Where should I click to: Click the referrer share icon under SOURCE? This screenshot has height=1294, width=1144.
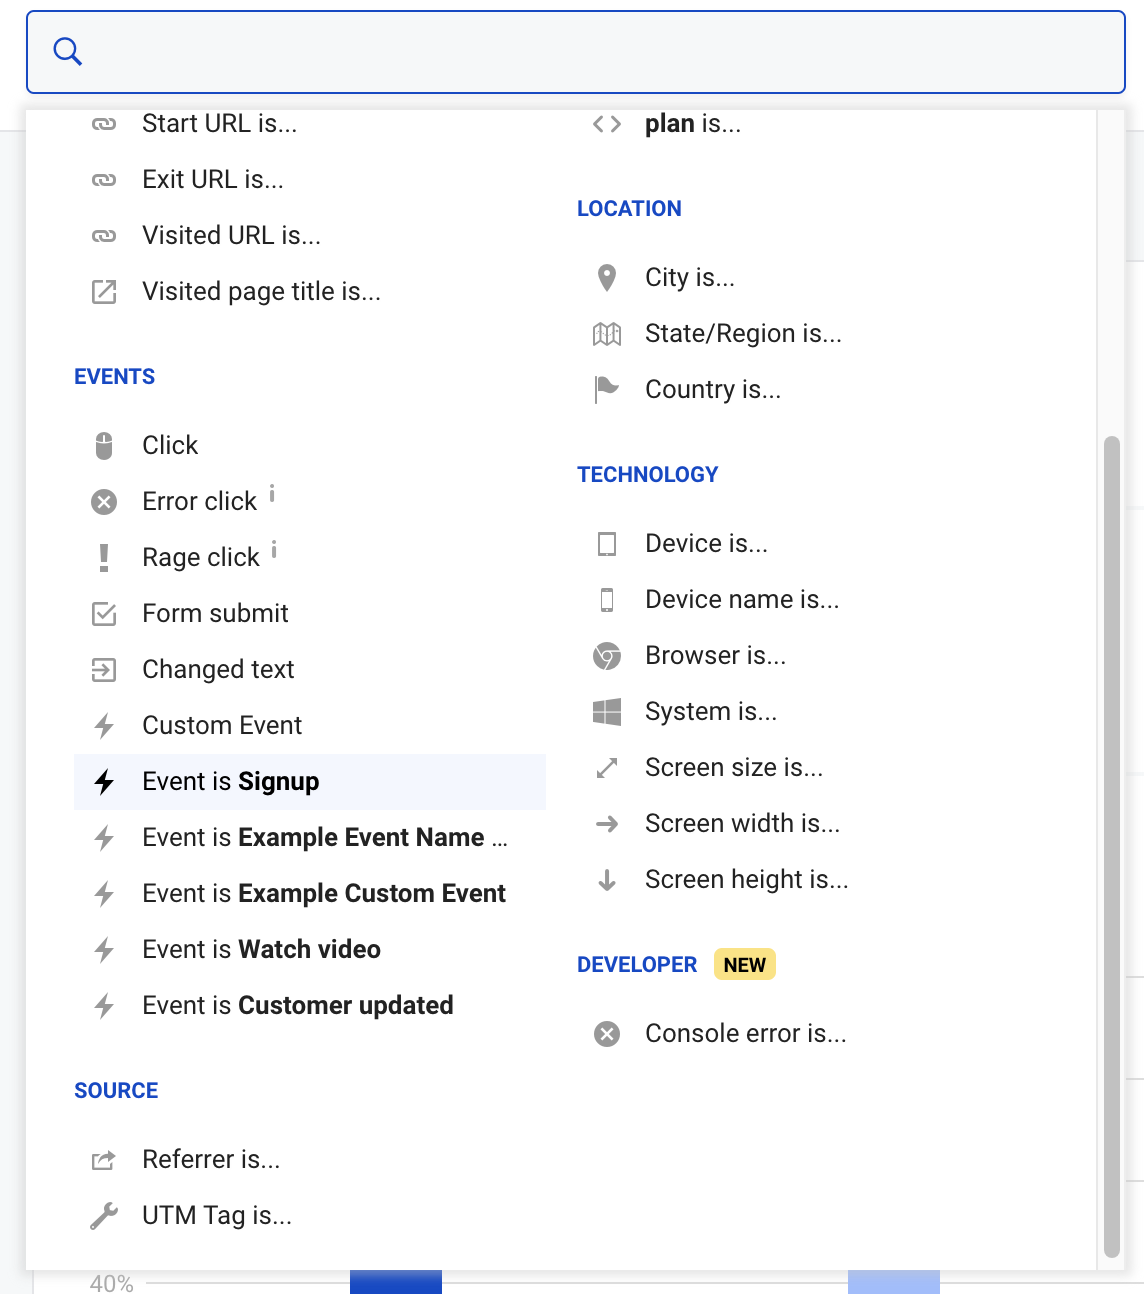(x=103, y=1159)
